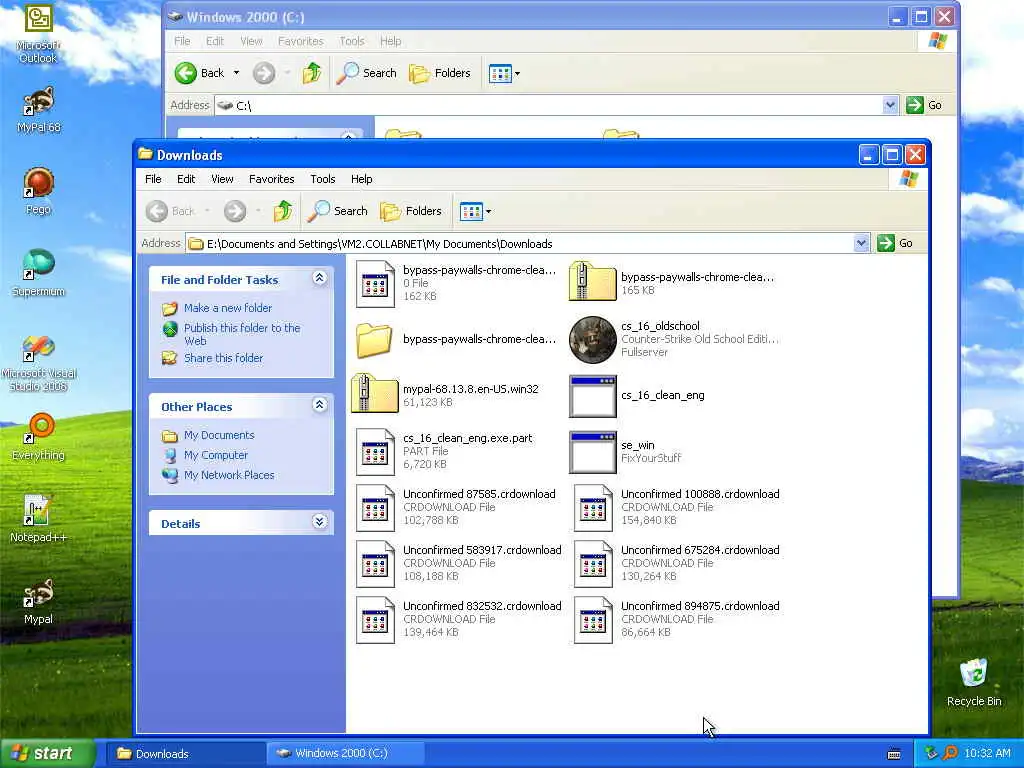Select Unconfirmed 583917.crdownload file

pyautogui.click(x=458, y=564)
